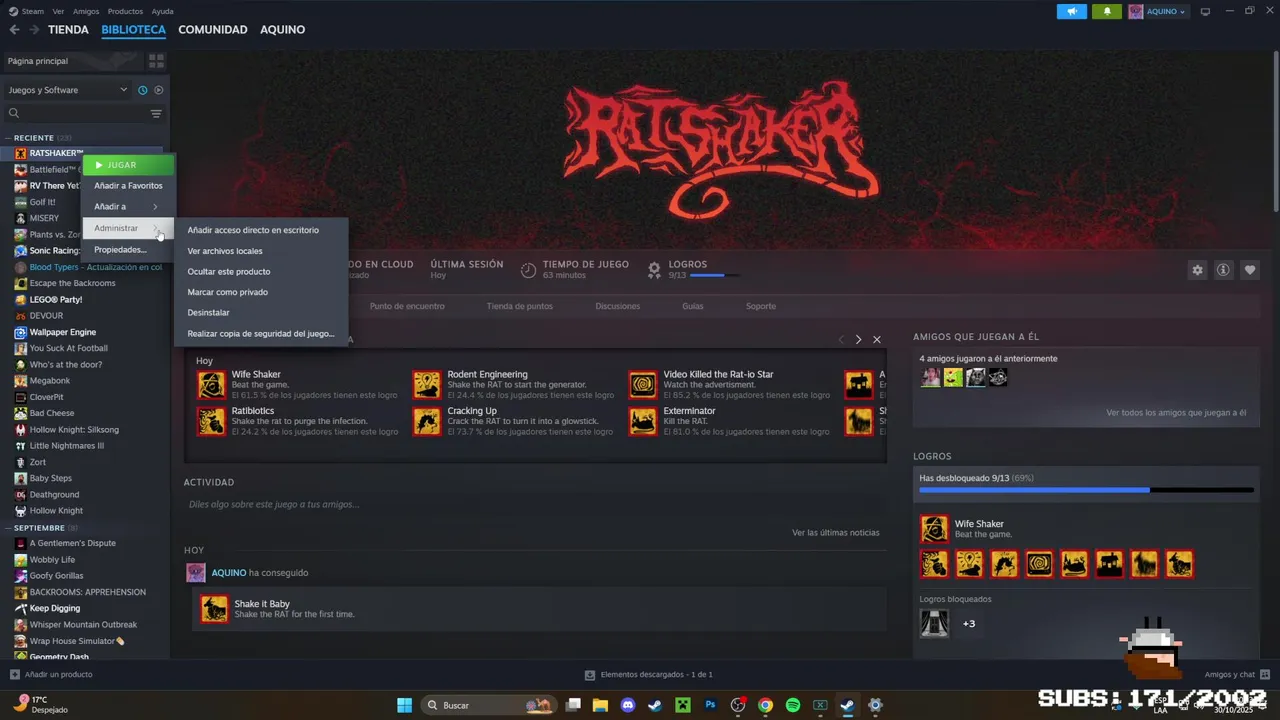
Task: Choose Añadir acceso directo en escritorio
Action: 261,230
